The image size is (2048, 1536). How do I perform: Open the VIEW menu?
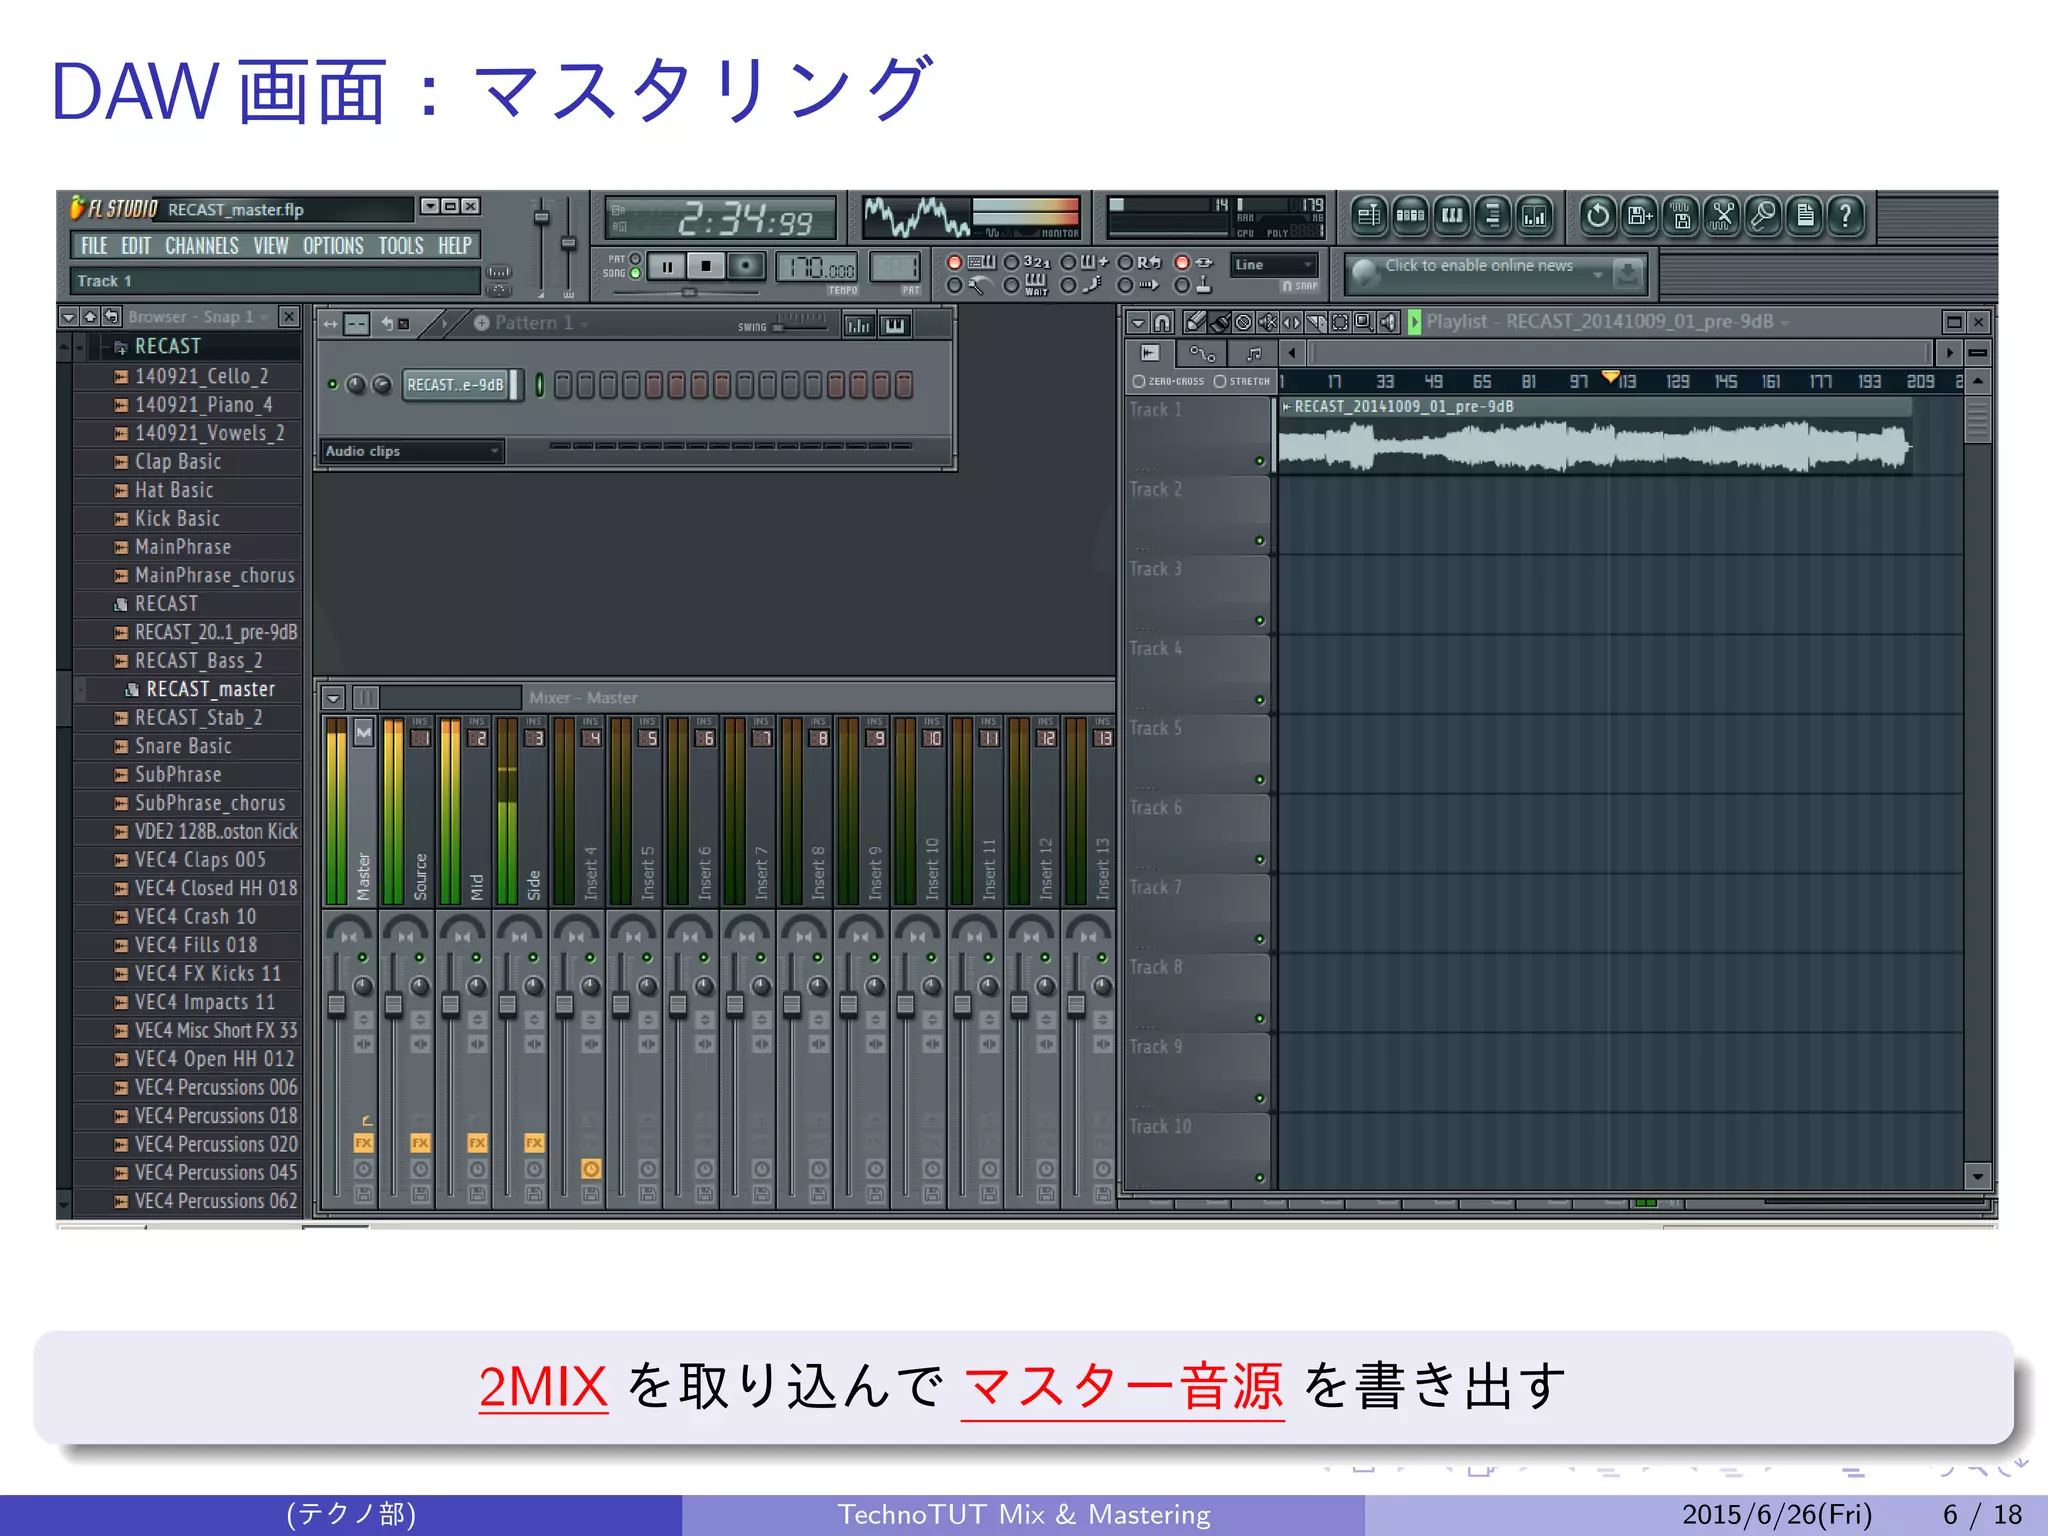coord(270,246)
